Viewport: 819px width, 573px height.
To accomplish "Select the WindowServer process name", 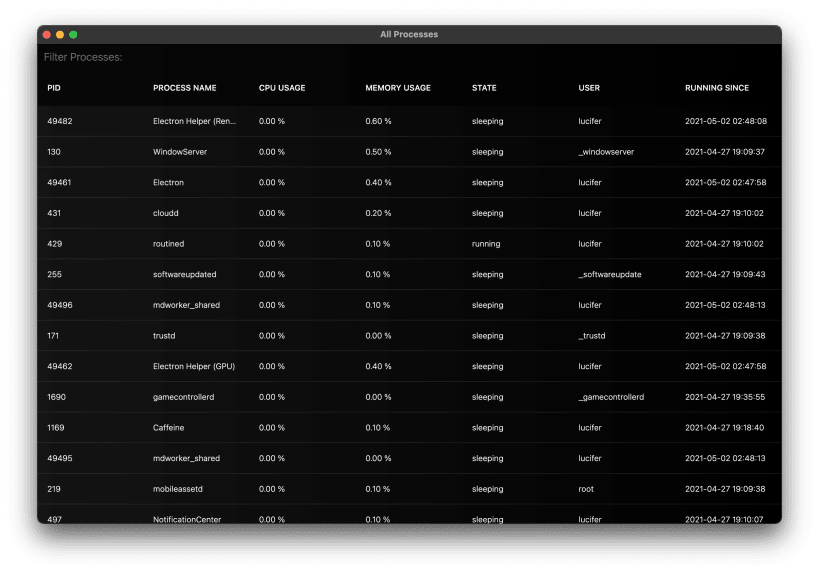I will [180, 152].
